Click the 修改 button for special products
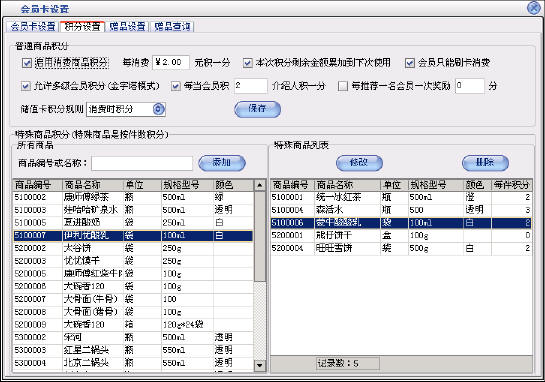545x382 pixels. [359, 163]
